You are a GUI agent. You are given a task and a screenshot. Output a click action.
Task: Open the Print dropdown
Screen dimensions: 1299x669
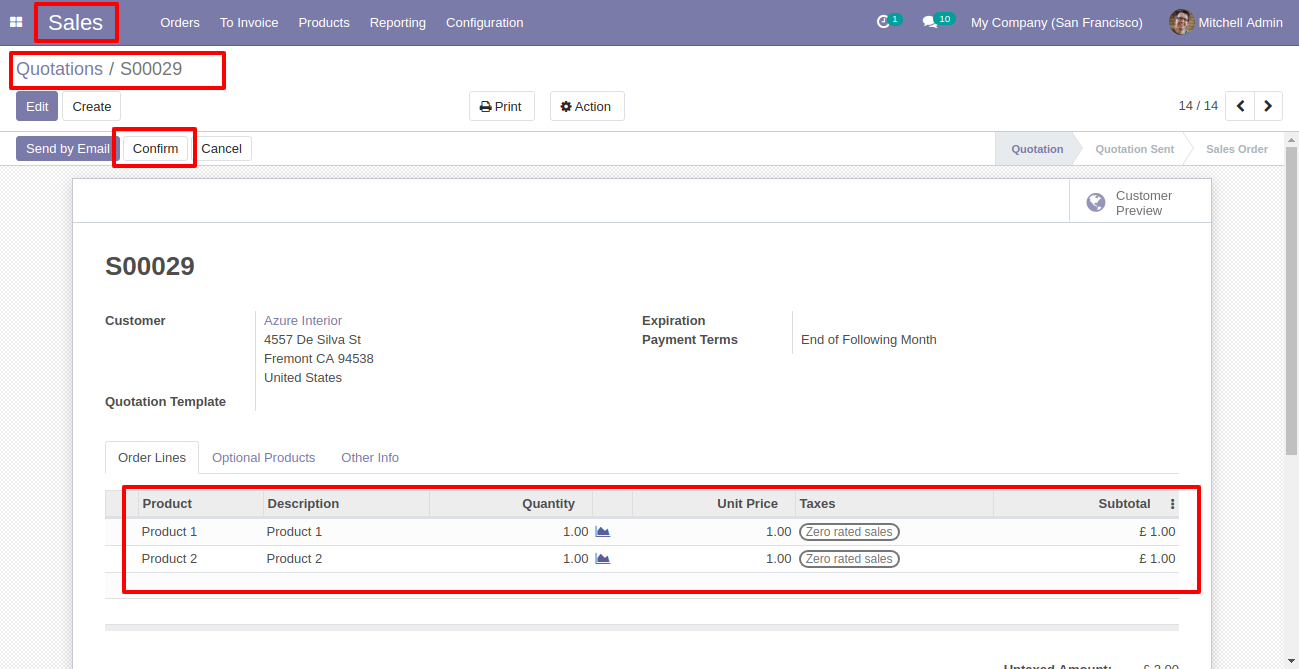coord(502,106)
